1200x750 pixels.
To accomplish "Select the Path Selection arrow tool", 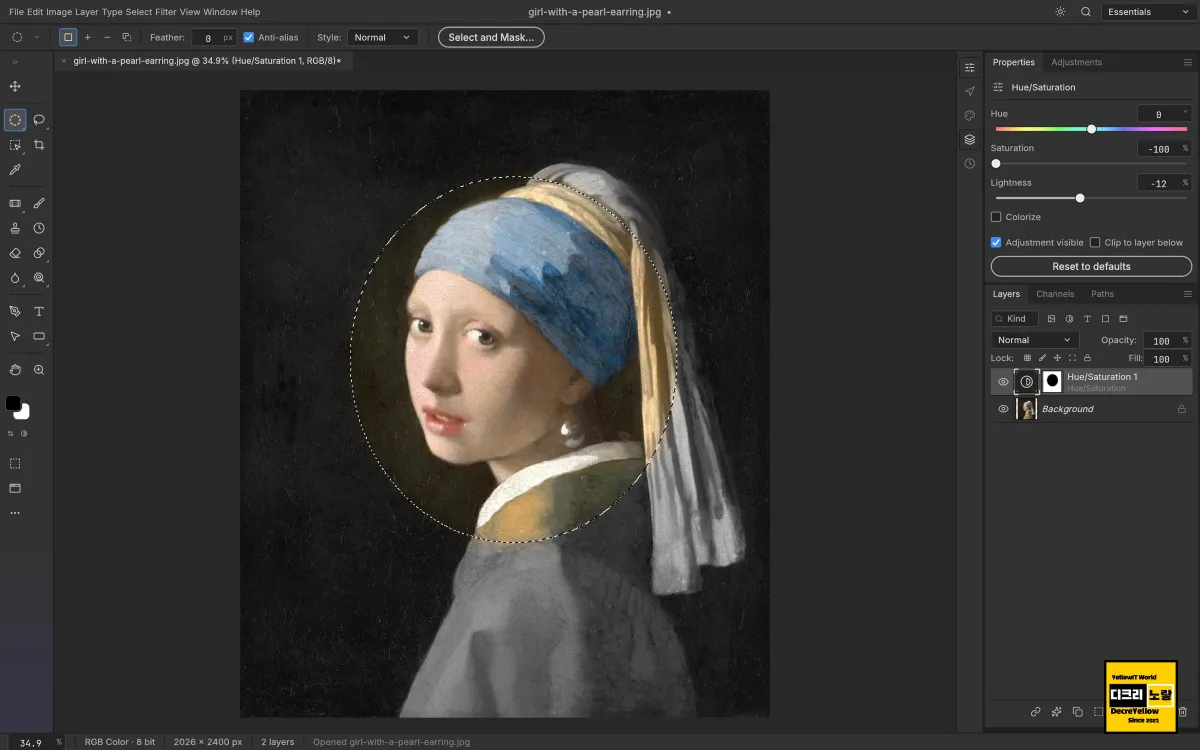I will (15, 336).
